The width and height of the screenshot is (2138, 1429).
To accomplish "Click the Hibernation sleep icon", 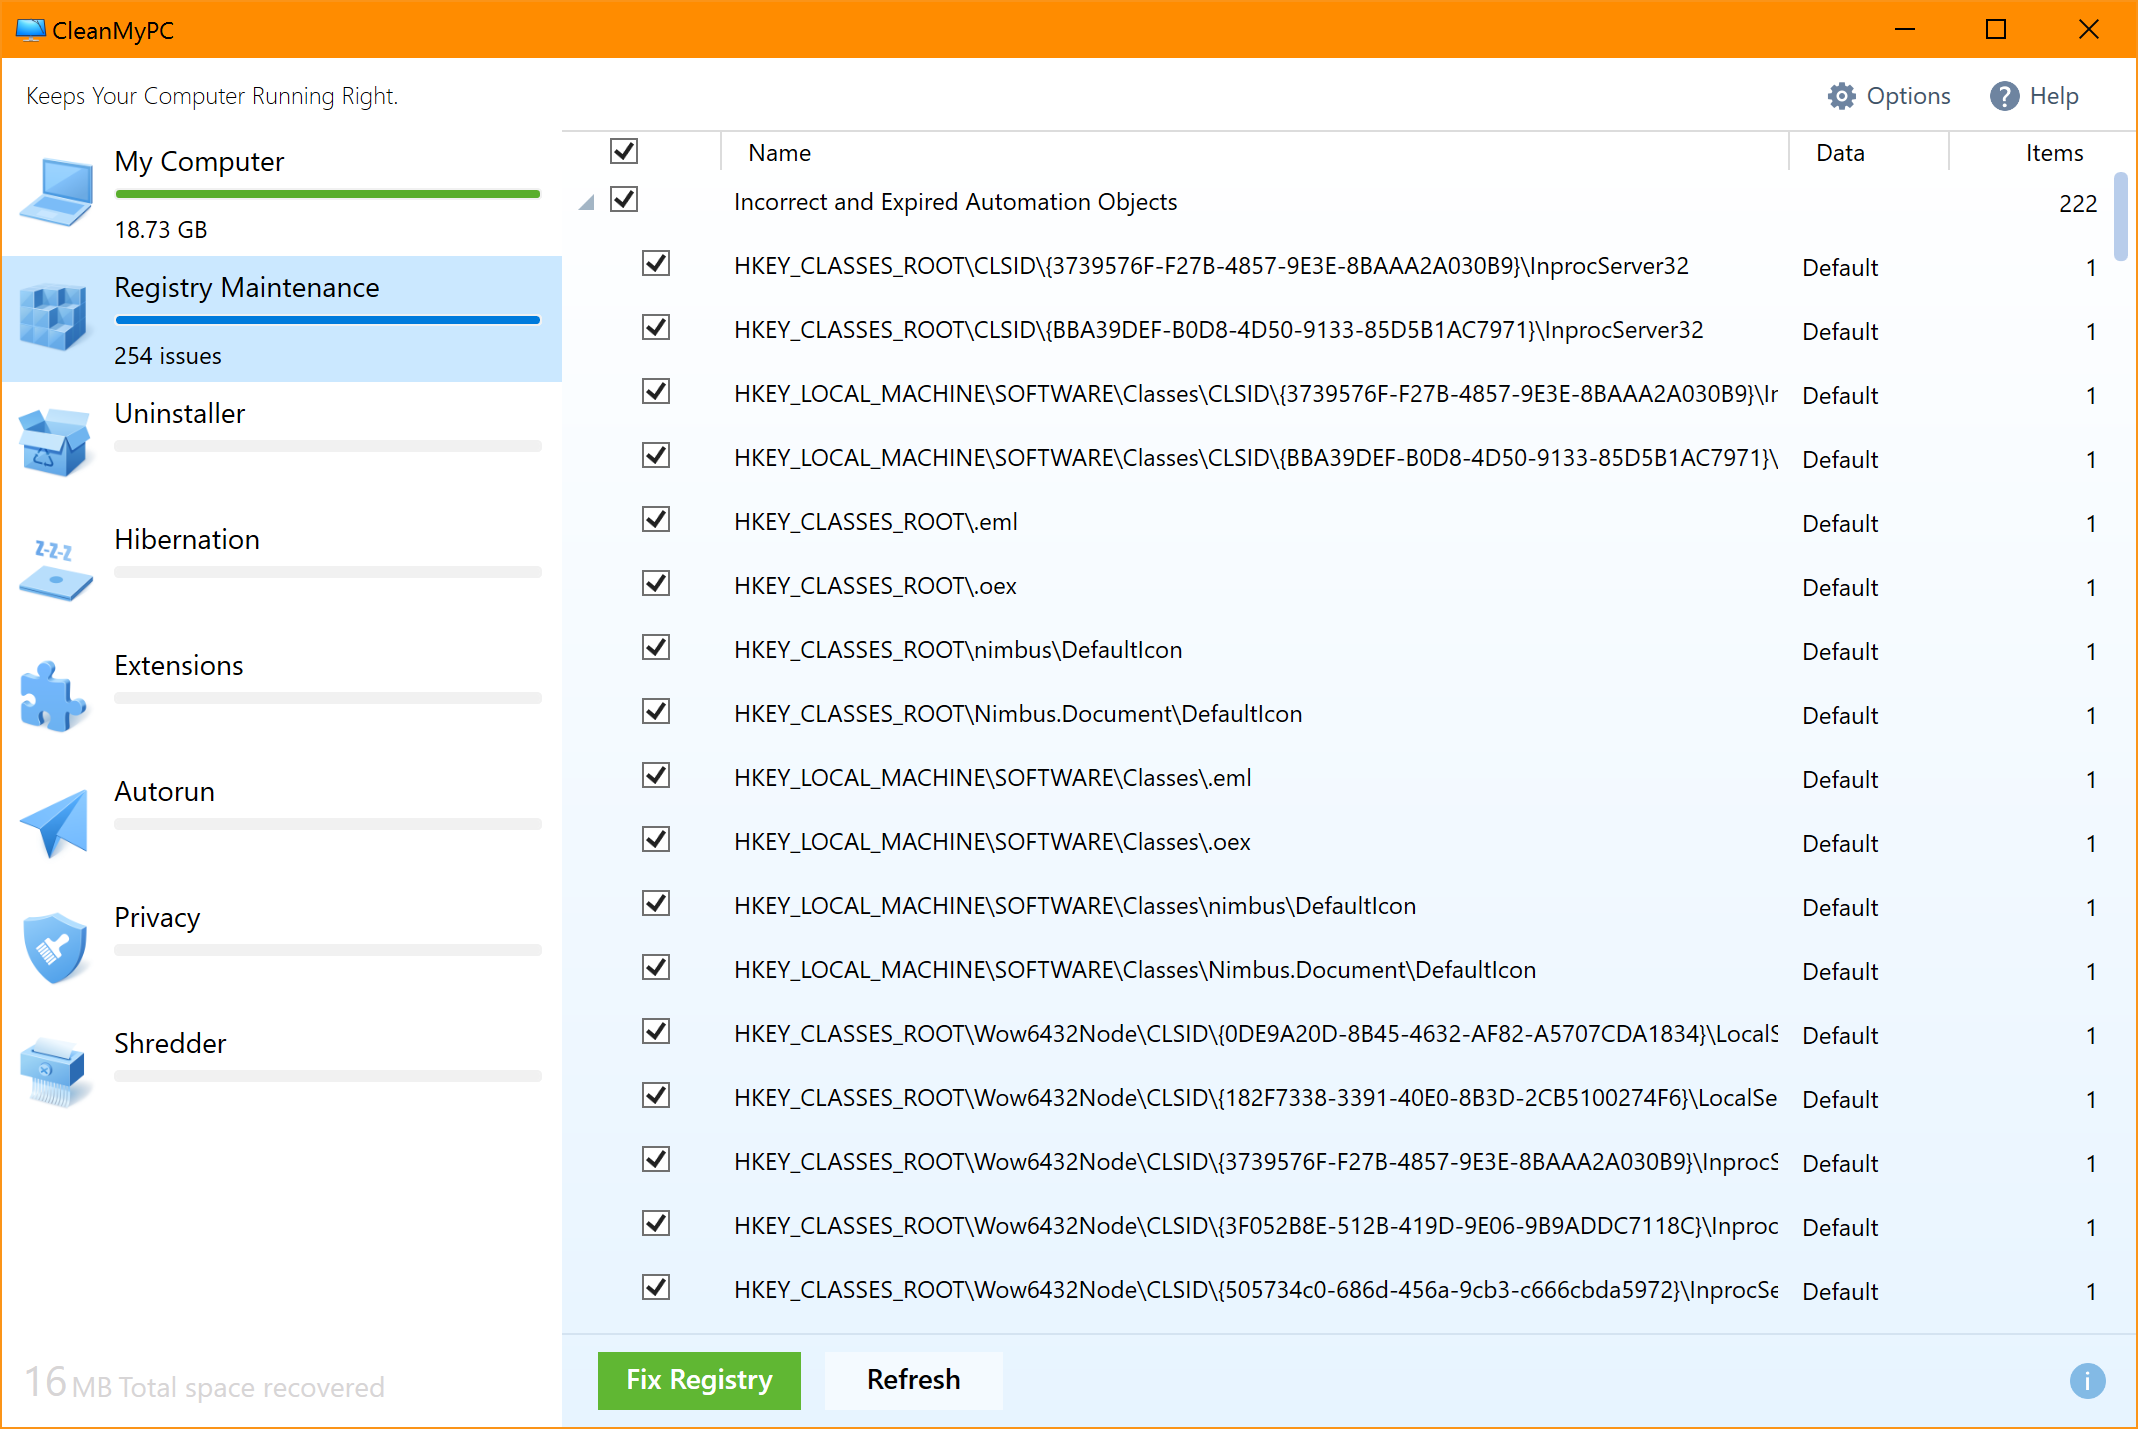I will (x=54, y=570).
